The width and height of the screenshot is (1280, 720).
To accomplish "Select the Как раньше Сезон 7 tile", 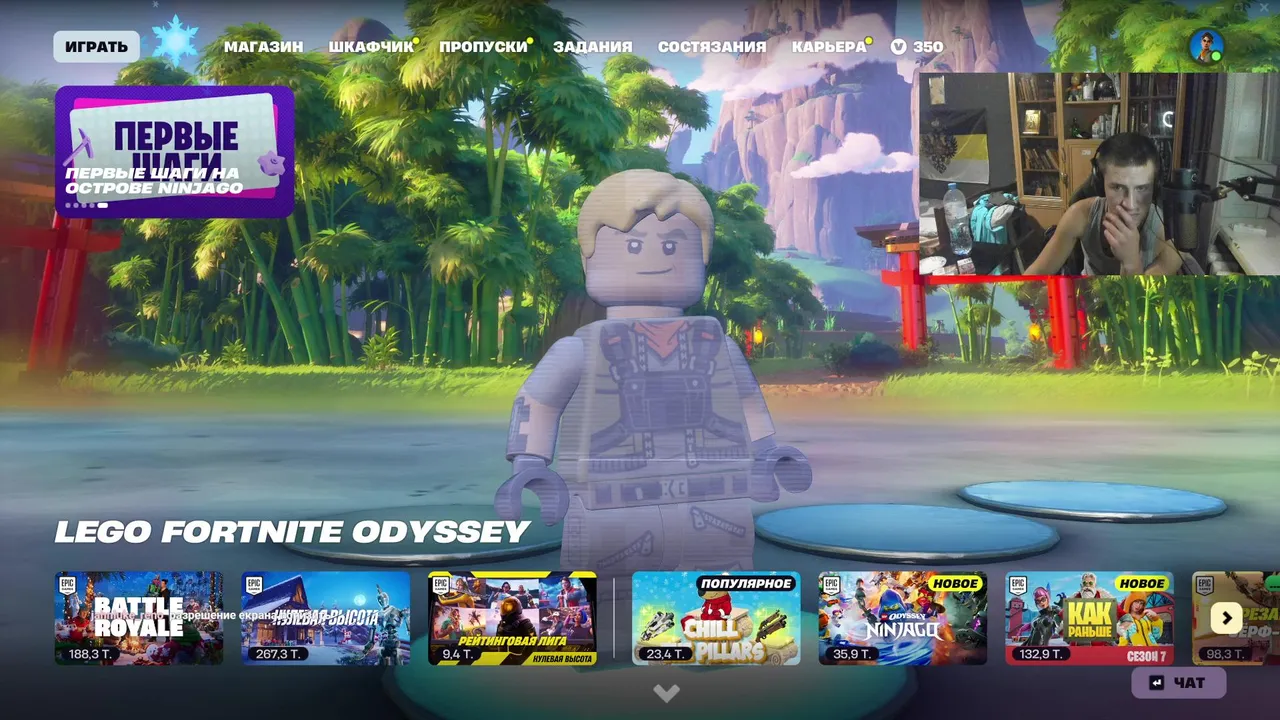I will coord(1089,618).
